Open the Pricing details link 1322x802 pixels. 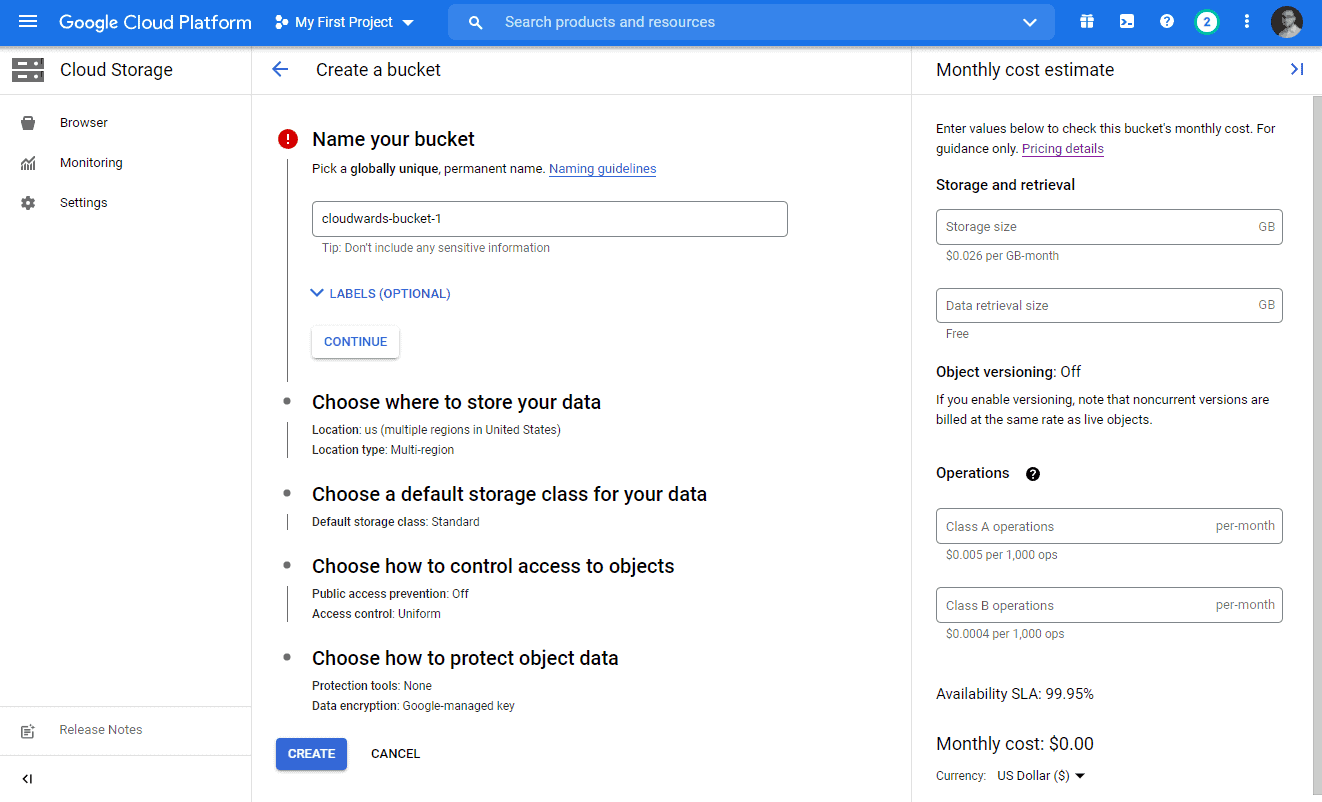tap(1063, 149)
